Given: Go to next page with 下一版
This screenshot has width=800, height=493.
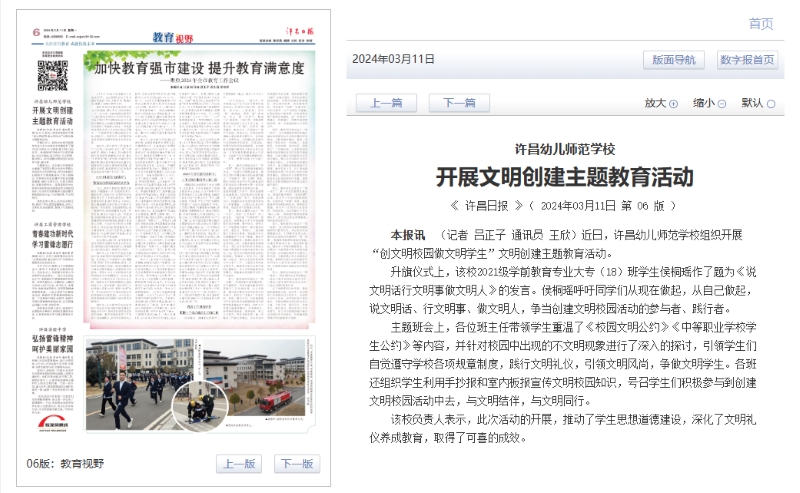Looking at the screenshot, I should tap(297, 464).
